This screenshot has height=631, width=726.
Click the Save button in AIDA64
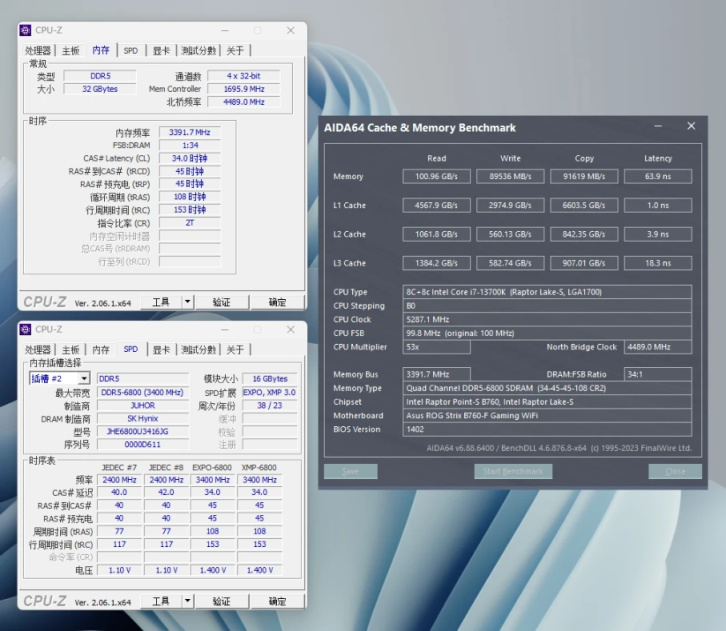coord(350,471)
